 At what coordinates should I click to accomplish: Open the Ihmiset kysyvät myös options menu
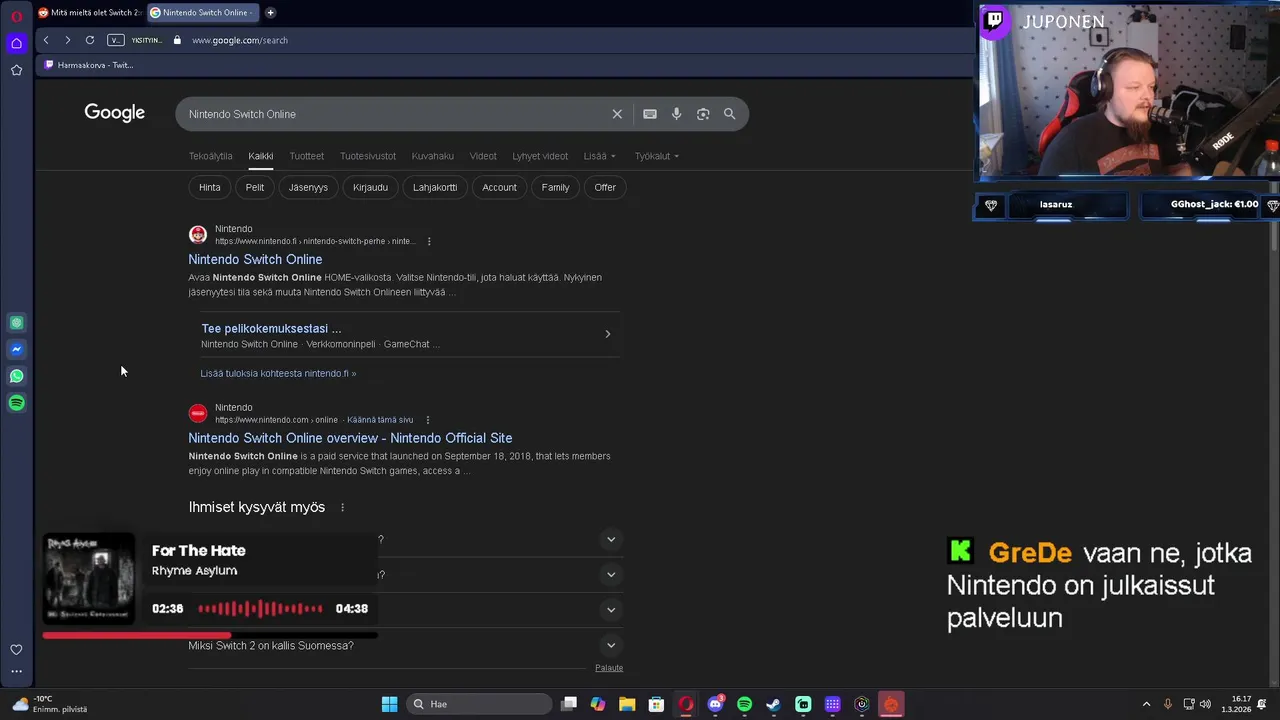[x=342, y=507]
